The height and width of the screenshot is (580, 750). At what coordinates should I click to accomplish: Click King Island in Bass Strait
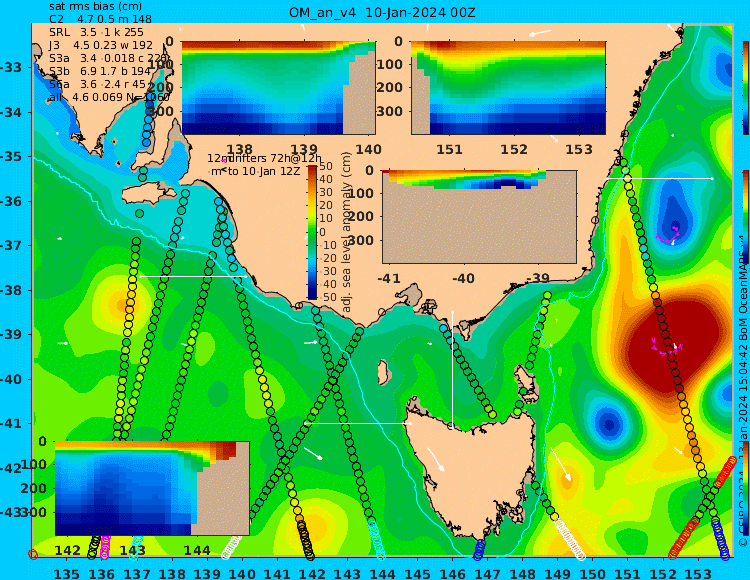pyautogui.click(x=383, y=372)
